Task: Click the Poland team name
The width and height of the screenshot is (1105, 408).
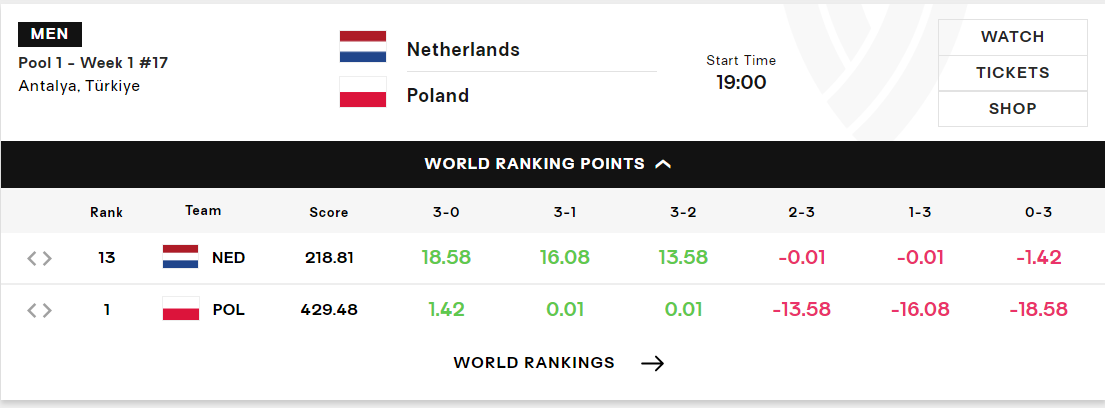Action: pos(438,95)
